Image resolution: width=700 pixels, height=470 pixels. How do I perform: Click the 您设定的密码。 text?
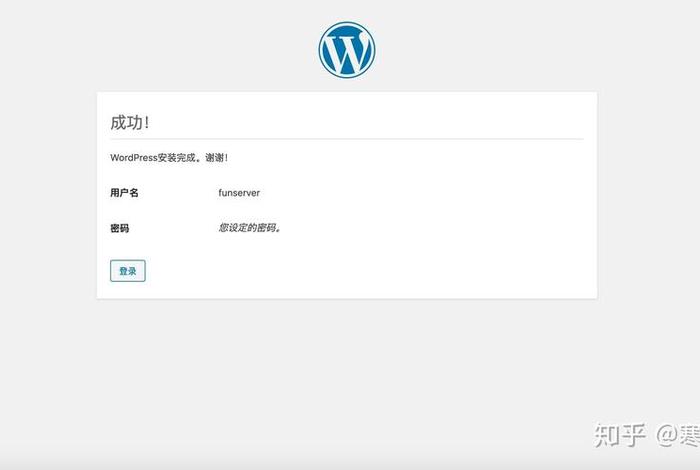(x=250, y=228)
